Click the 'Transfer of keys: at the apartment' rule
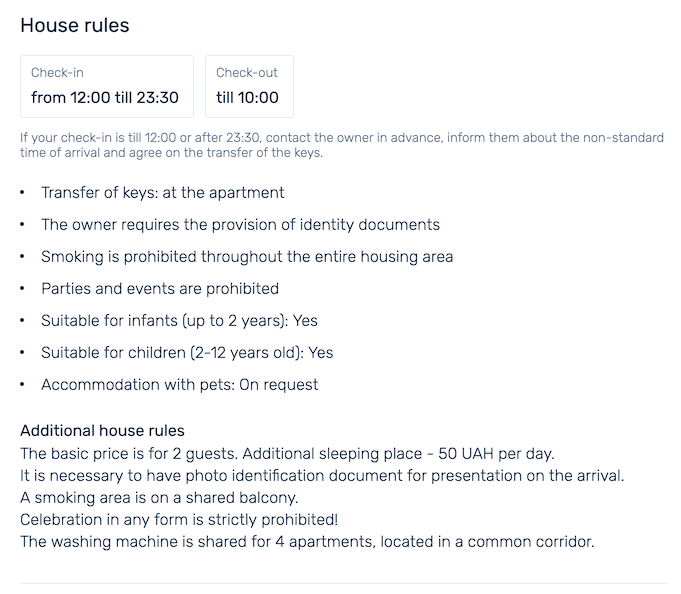Image resolution: width=681 pixels, height=594 pixels. coord(163,192)
